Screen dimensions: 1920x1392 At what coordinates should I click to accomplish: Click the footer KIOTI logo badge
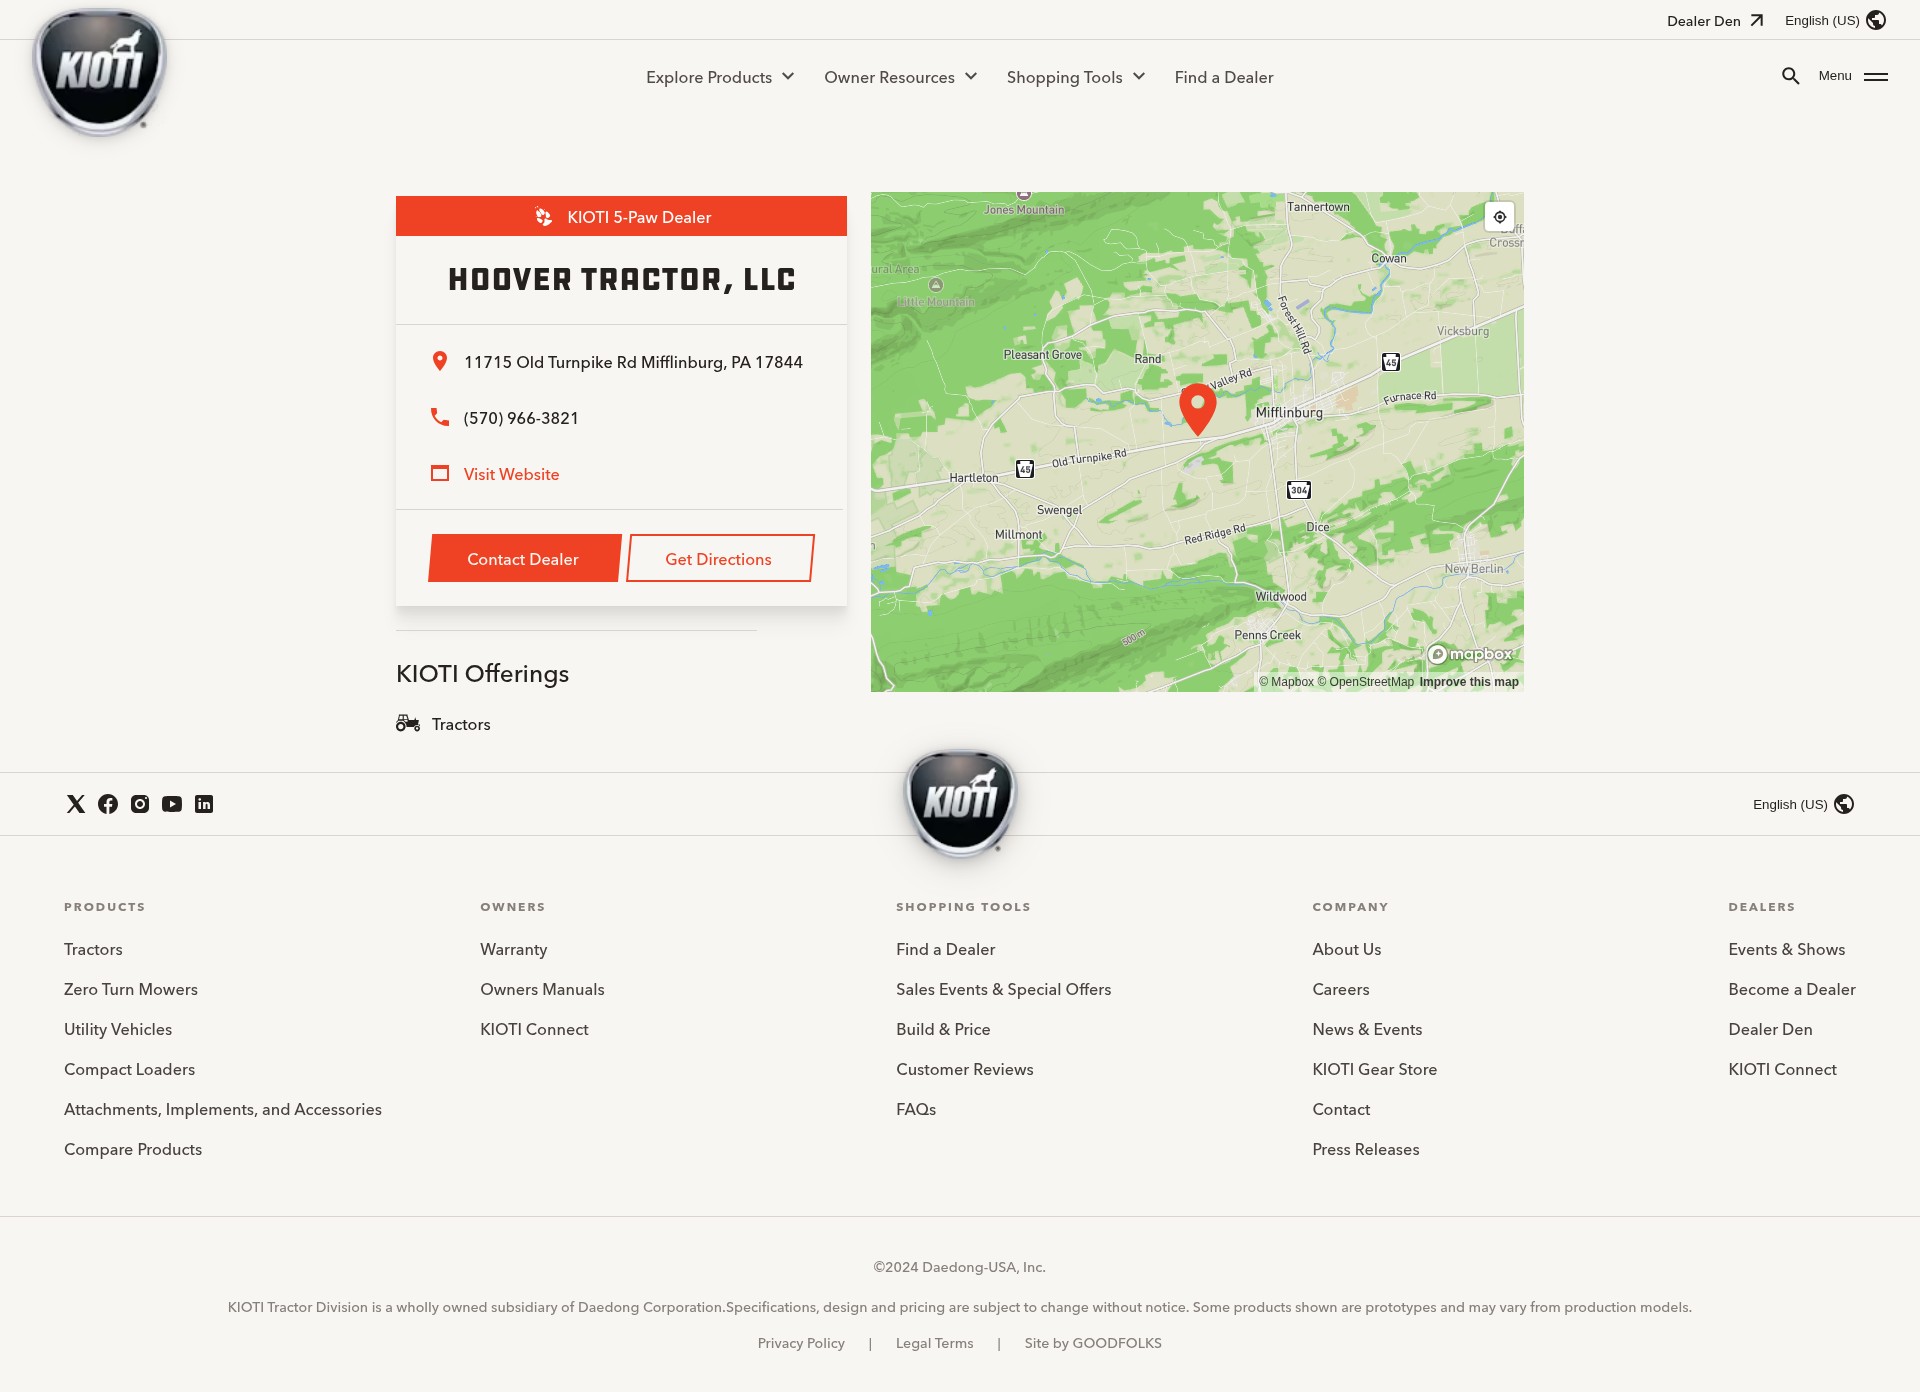(960, 804)
